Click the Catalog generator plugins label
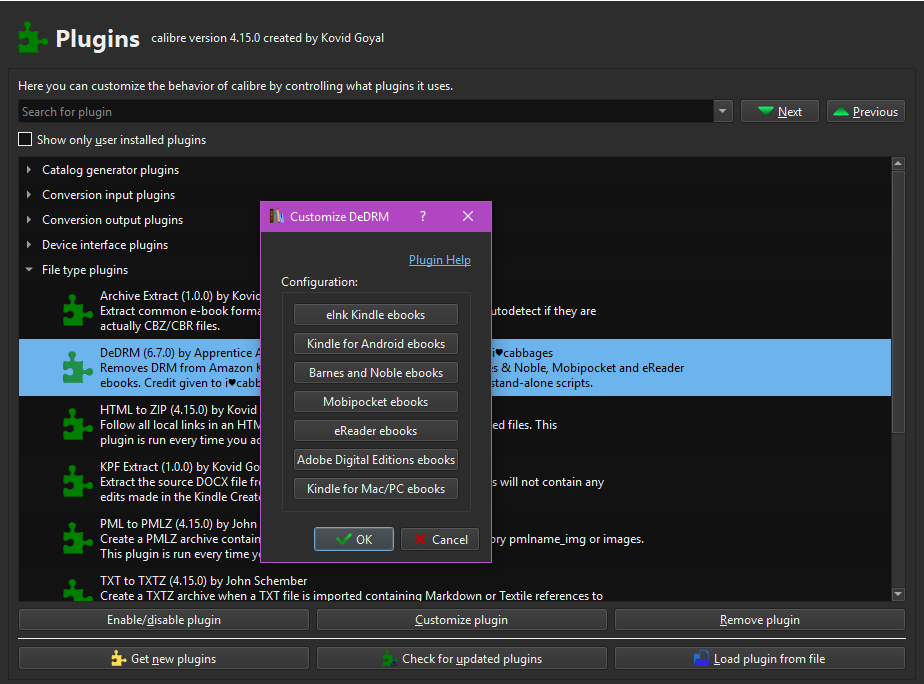The width and height of the screenshot is (924, 684). tap(110, 170)
